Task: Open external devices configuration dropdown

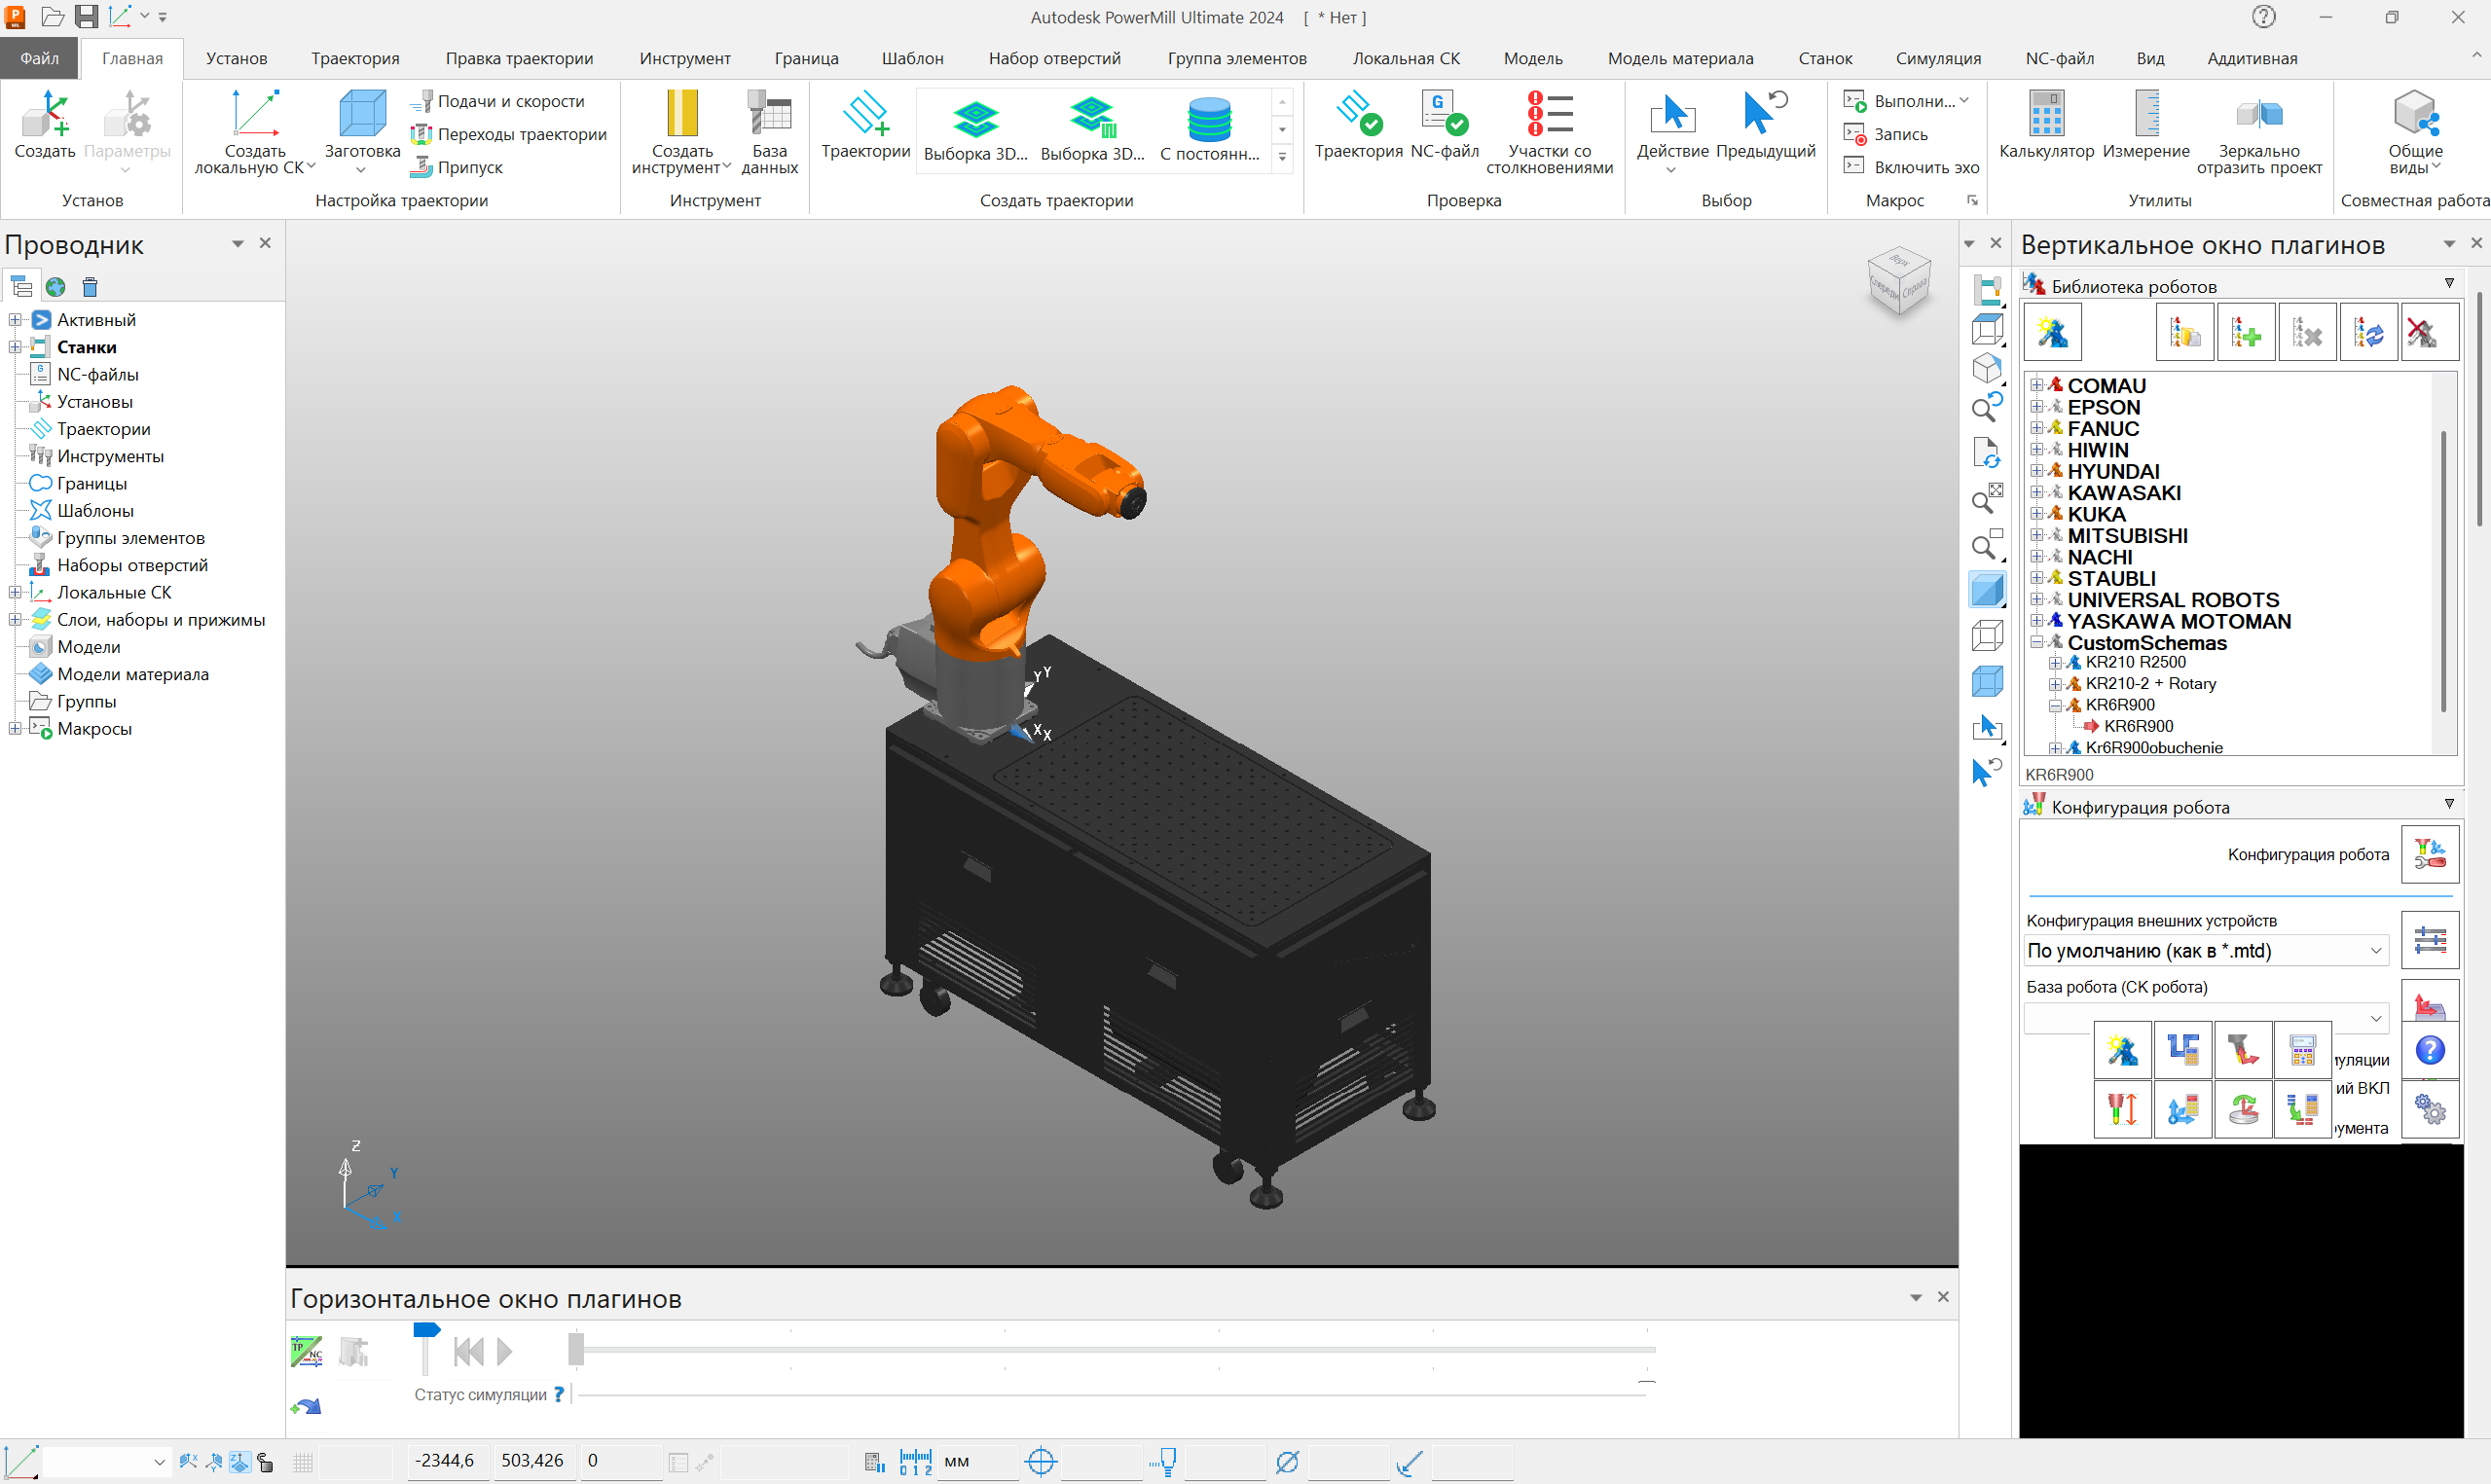Action: click(2205, 951)
